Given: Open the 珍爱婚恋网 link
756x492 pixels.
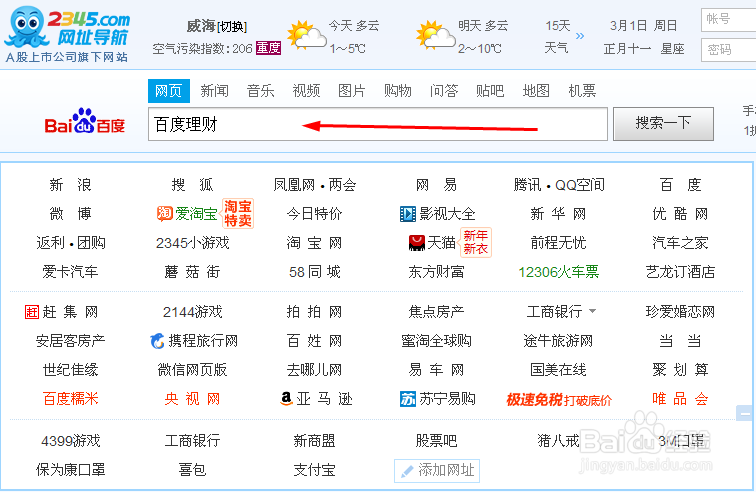Looking at the screenshot, I should (x=680, y=312).
